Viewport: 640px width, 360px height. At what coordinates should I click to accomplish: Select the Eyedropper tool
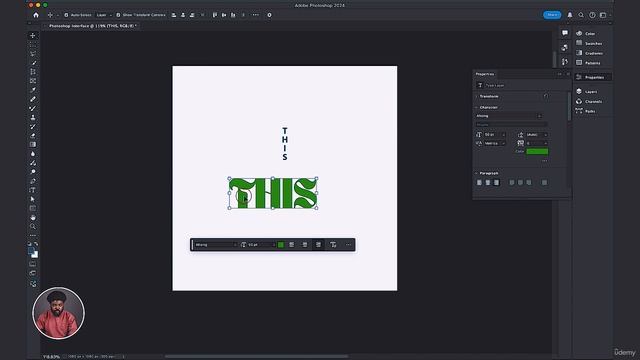coord(33,90)
